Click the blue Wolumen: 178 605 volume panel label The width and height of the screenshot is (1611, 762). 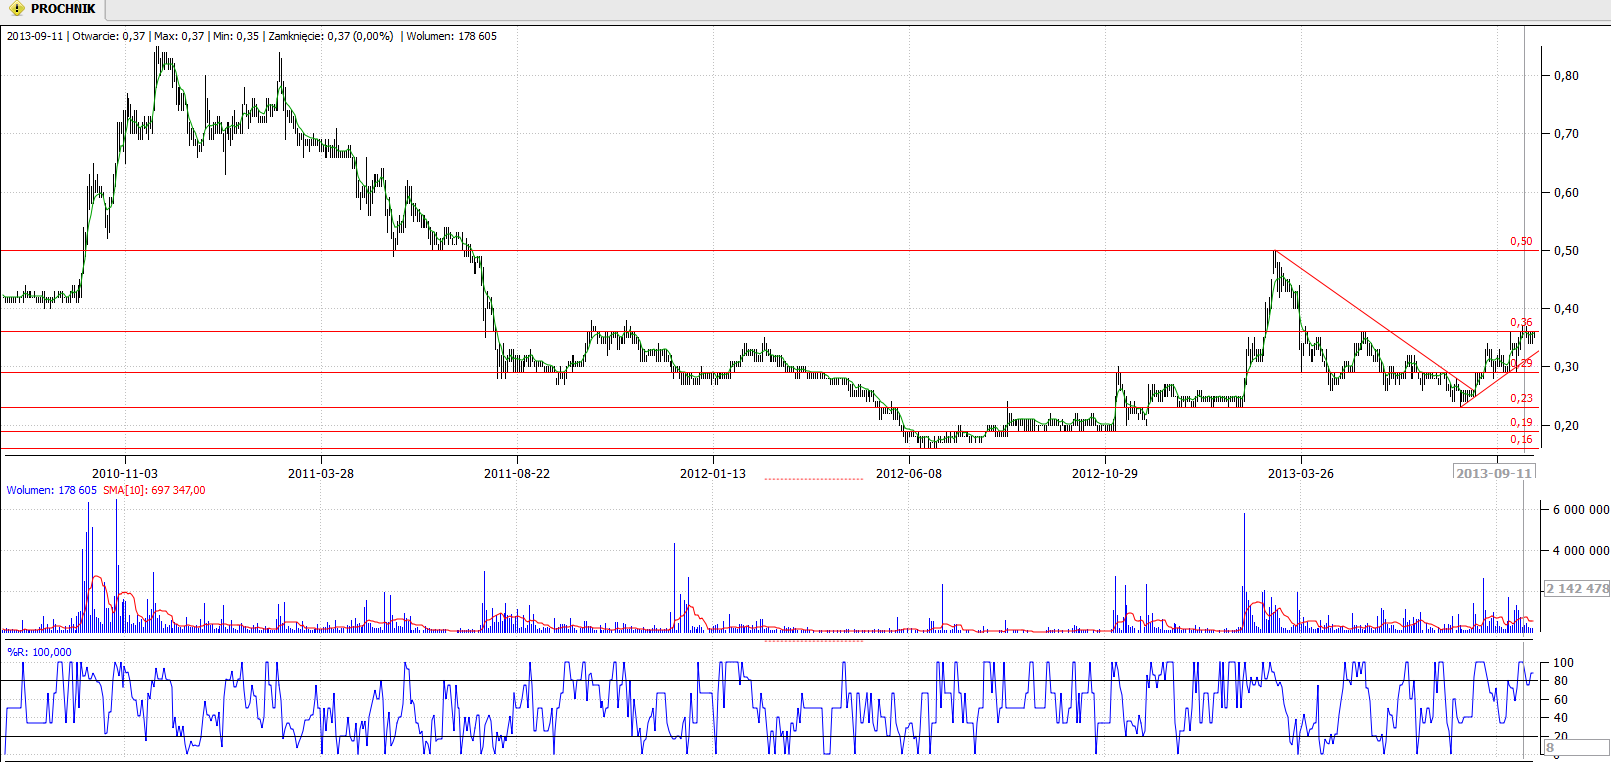click(x=52, y=490)
